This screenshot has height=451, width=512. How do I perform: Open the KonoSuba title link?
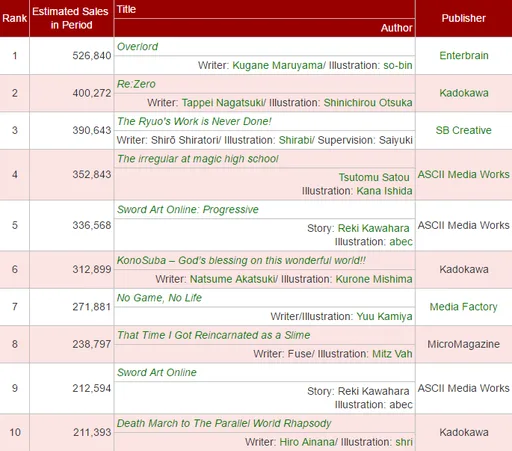point(241,260)
